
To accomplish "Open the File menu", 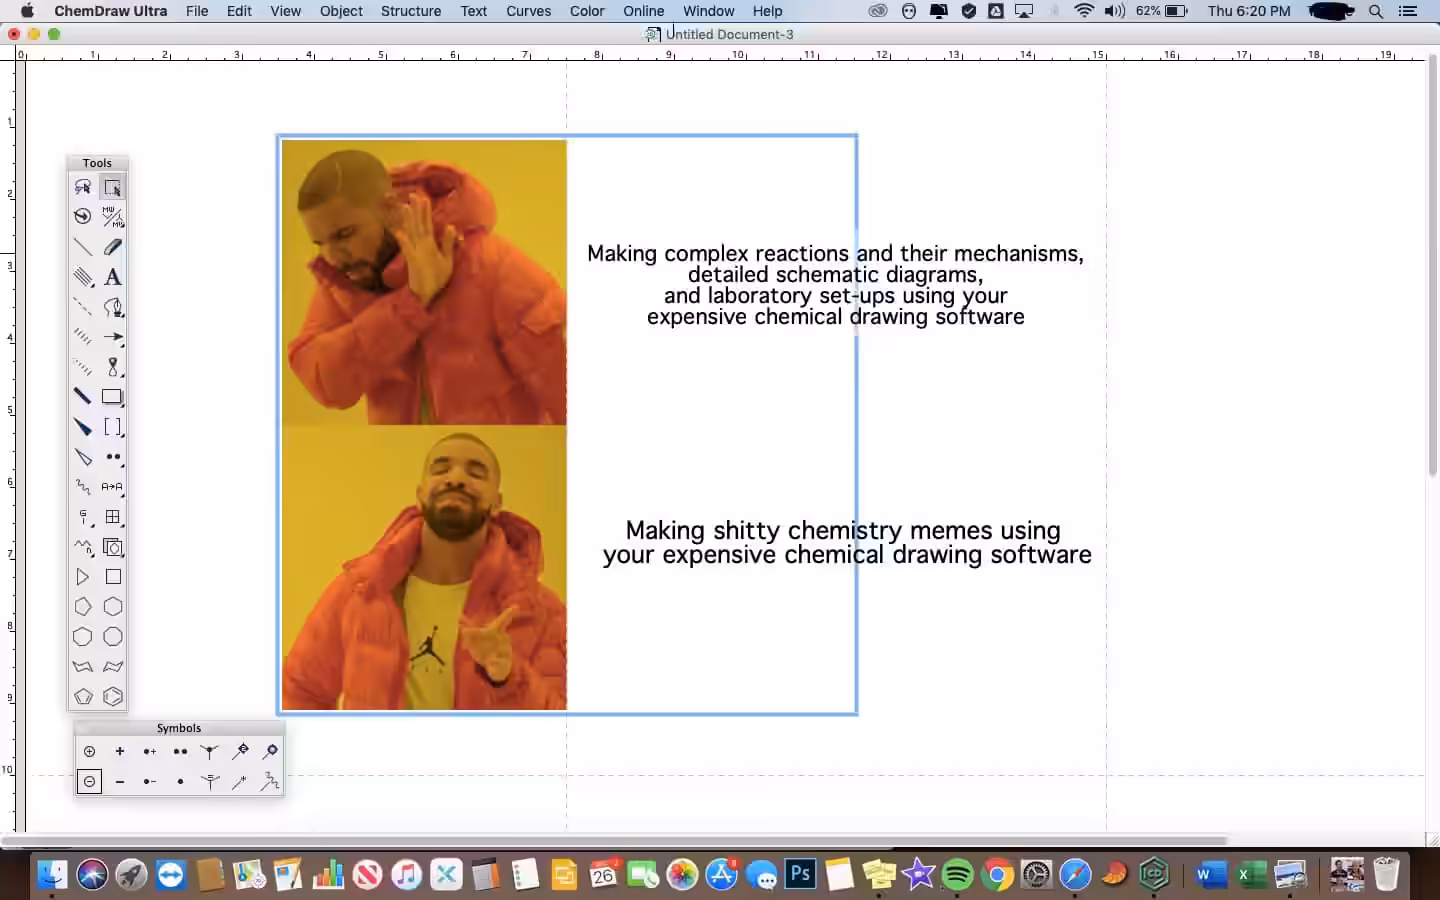I will (x=197, y=11).
